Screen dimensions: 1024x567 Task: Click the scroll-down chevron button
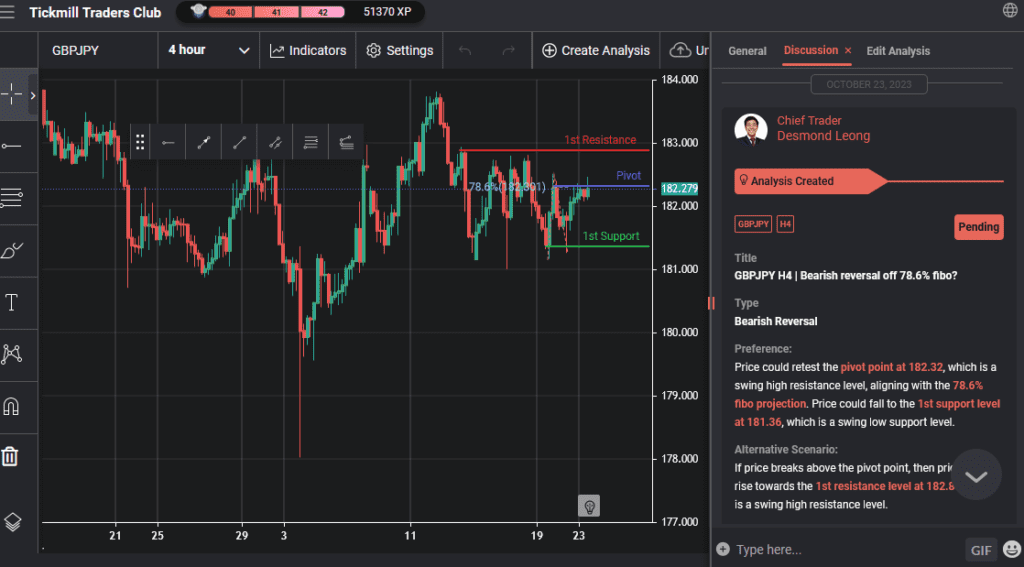point(976,476)
